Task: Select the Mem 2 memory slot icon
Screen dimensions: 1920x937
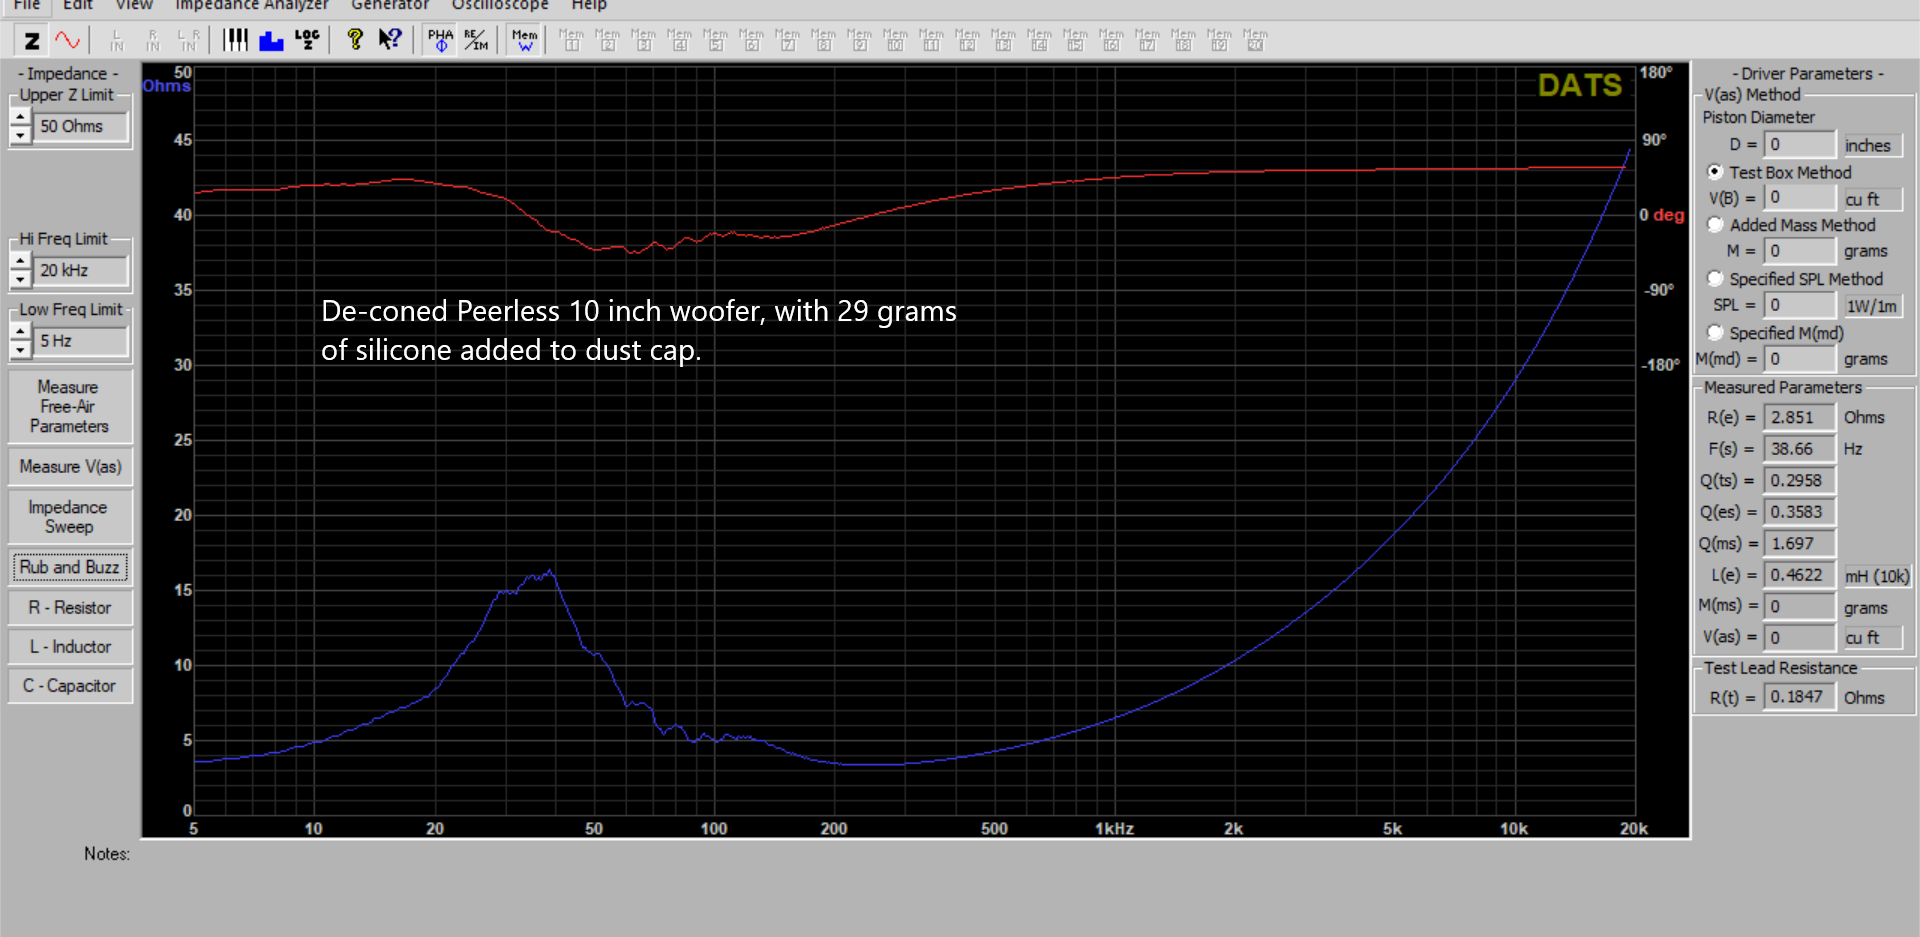Action: [x=607, y=41]
